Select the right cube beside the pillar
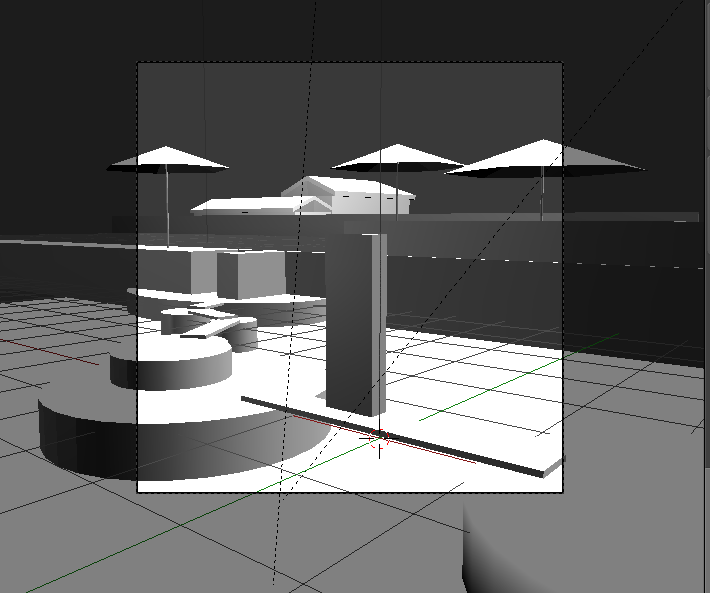710x593 pixels. click(251, 274)
